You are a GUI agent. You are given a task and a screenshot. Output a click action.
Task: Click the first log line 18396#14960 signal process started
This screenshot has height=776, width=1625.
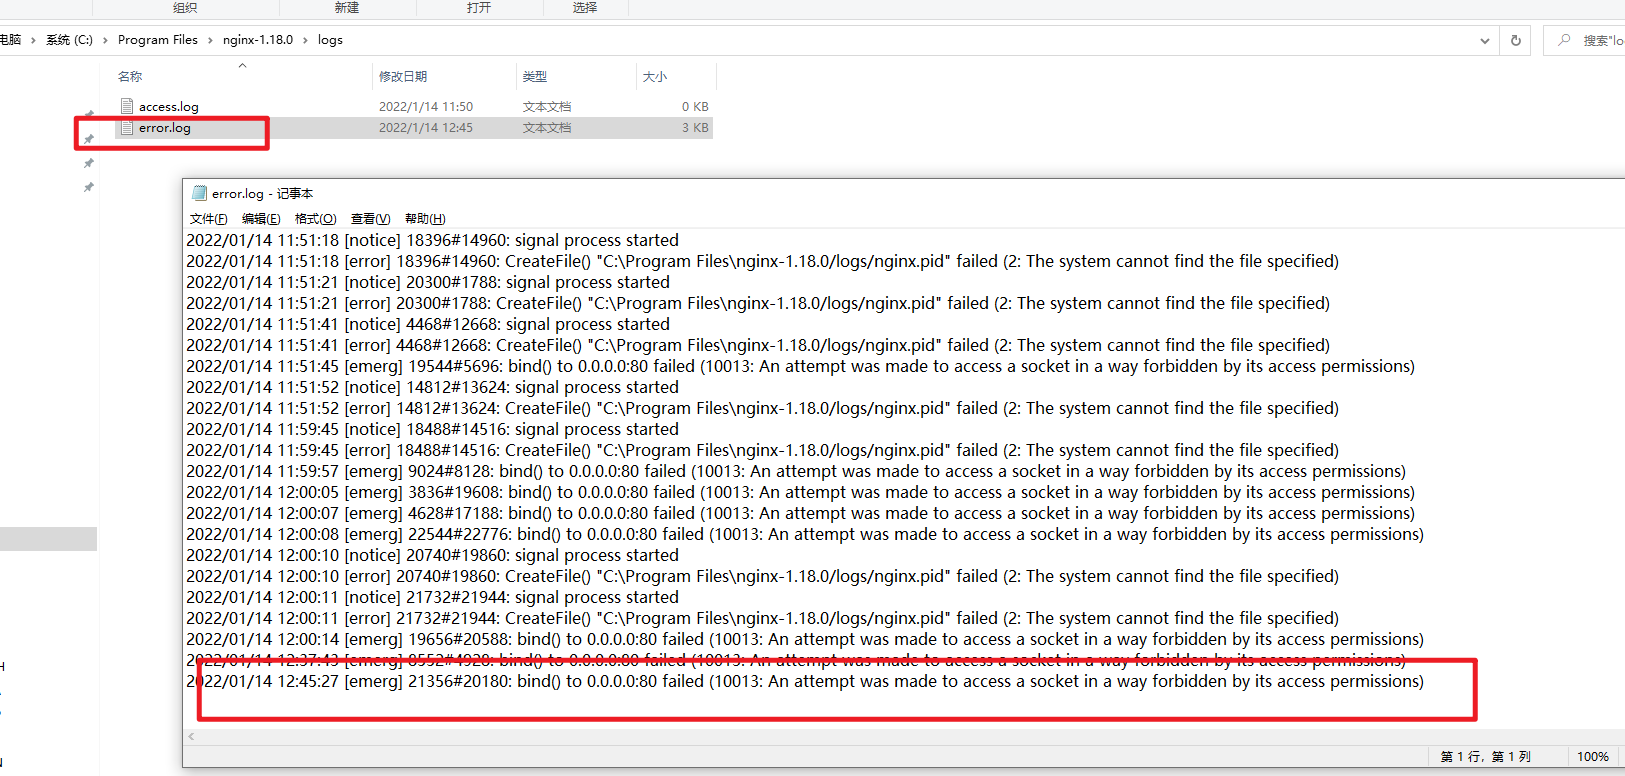point(432,240)
